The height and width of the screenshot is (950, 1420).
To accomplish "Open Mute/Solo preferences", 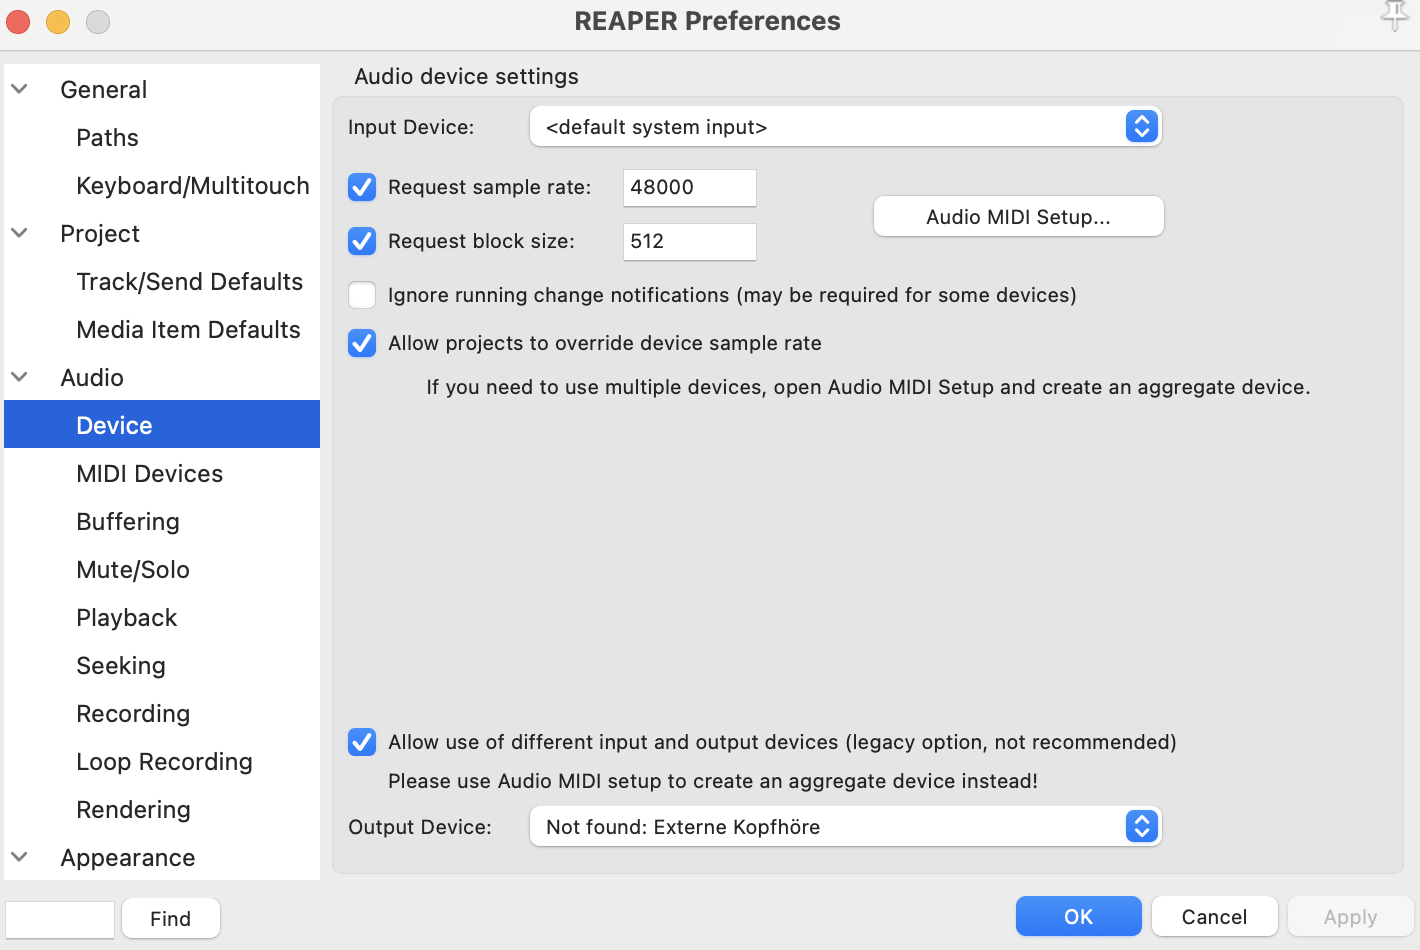I will point(133,569).
